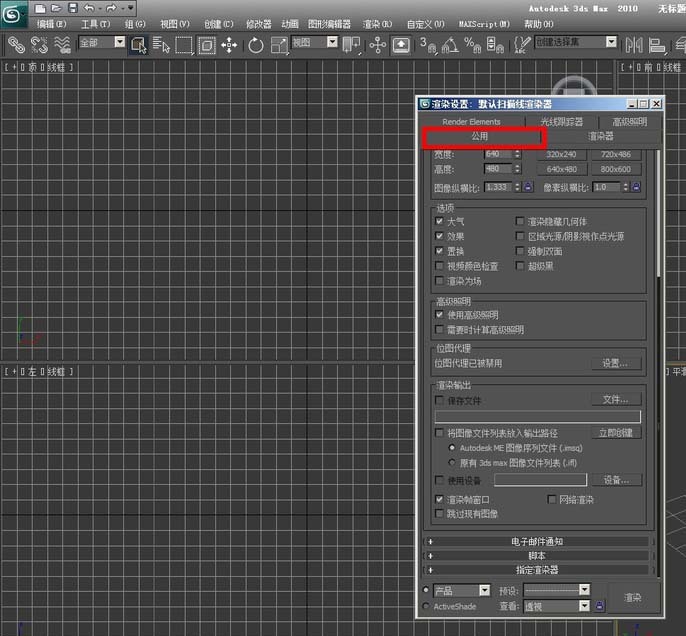Select the ActiveShade radio button
Viewport: 686px width, 636px height.
(x=426, y=606)
